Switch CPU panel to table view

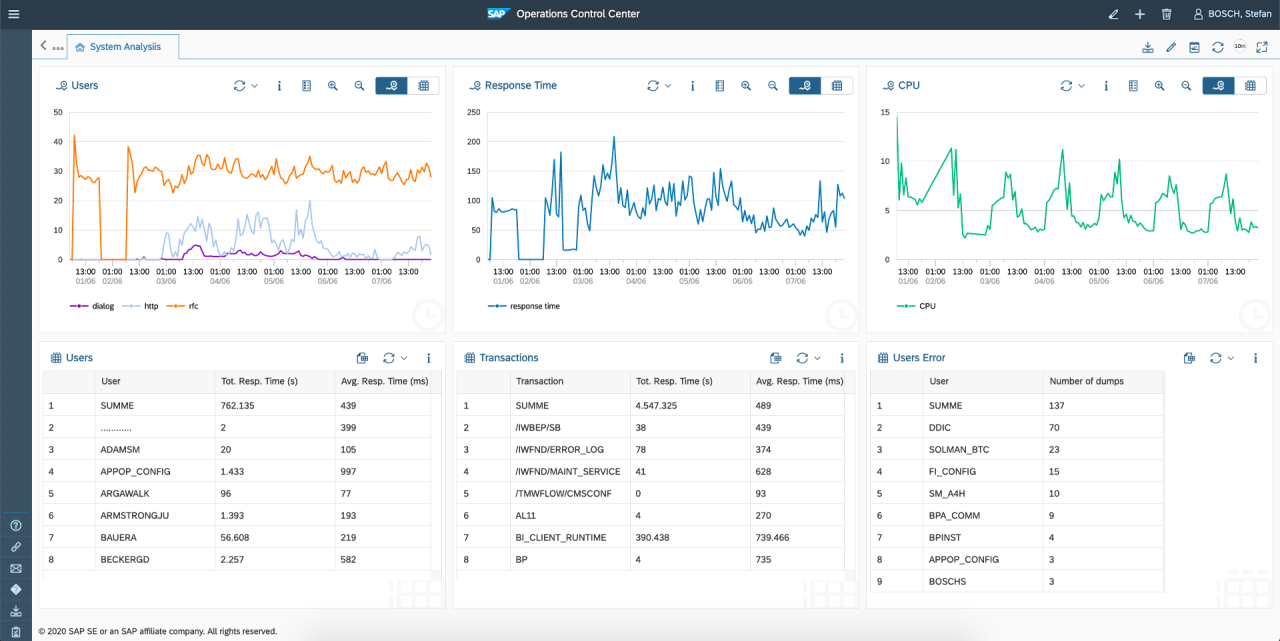[x=1250, y=86]
